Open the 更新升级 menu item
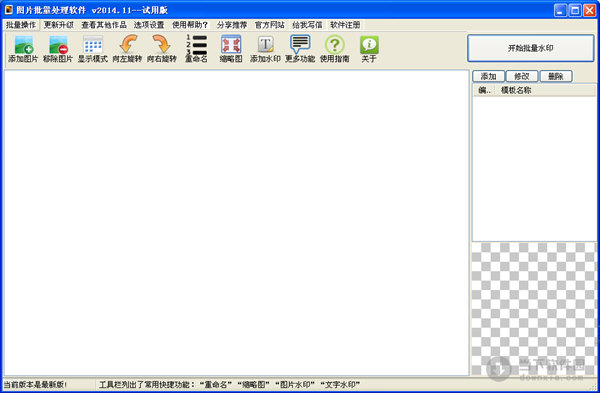The width and height of the screenshot is (600, 393). 59,25
